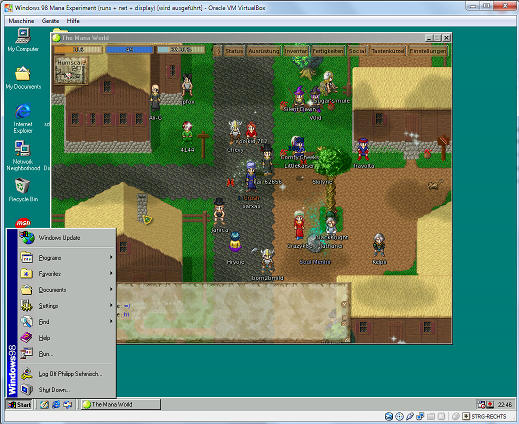Click the orange health bar
The width and height of the screenshot is (519, 424).
[x=78, y=50]
